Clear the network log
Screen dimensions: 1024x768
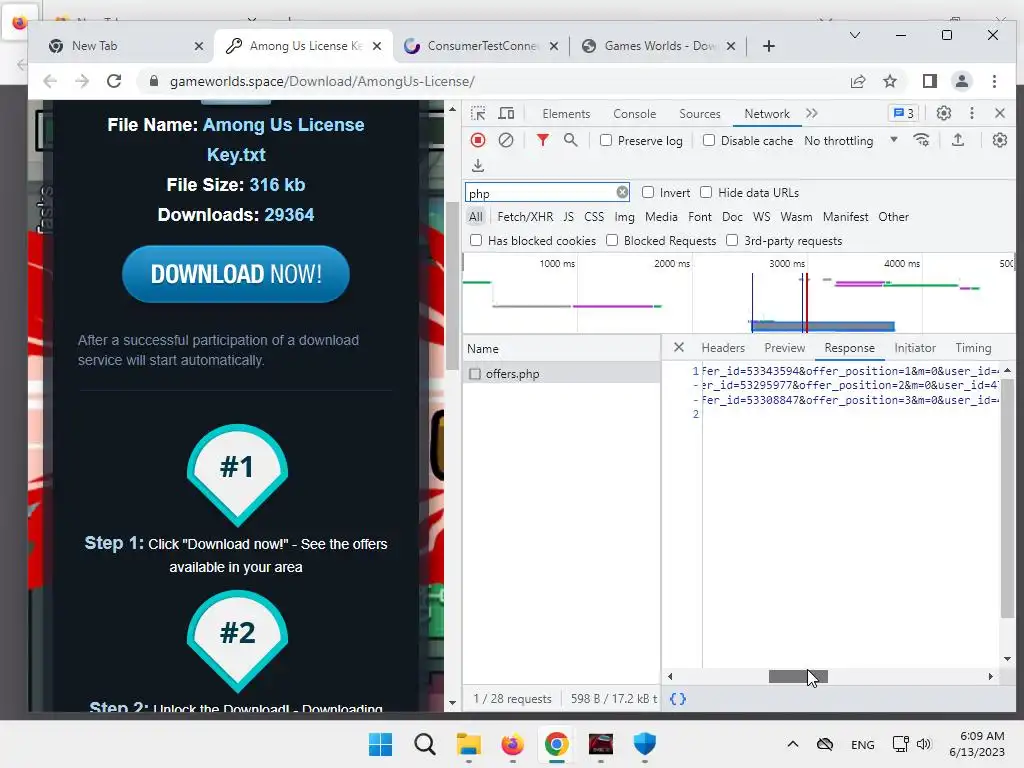505,140
